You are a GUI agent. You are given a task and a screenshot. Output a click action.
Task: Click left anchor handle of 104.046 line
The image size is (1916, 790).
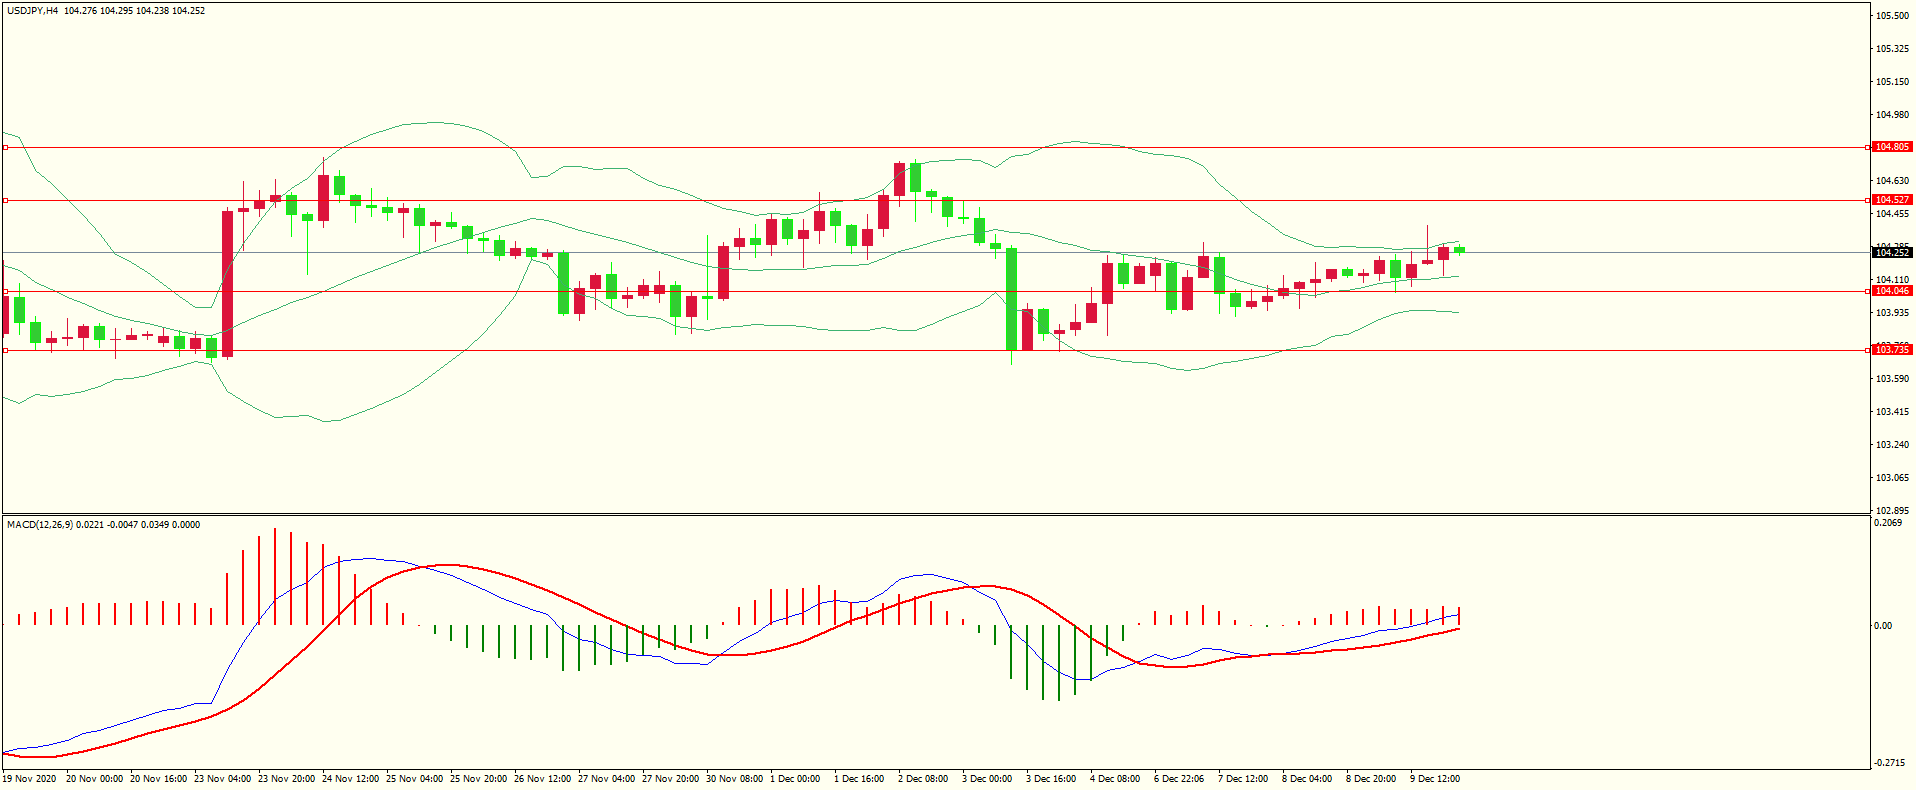[5, 291]
